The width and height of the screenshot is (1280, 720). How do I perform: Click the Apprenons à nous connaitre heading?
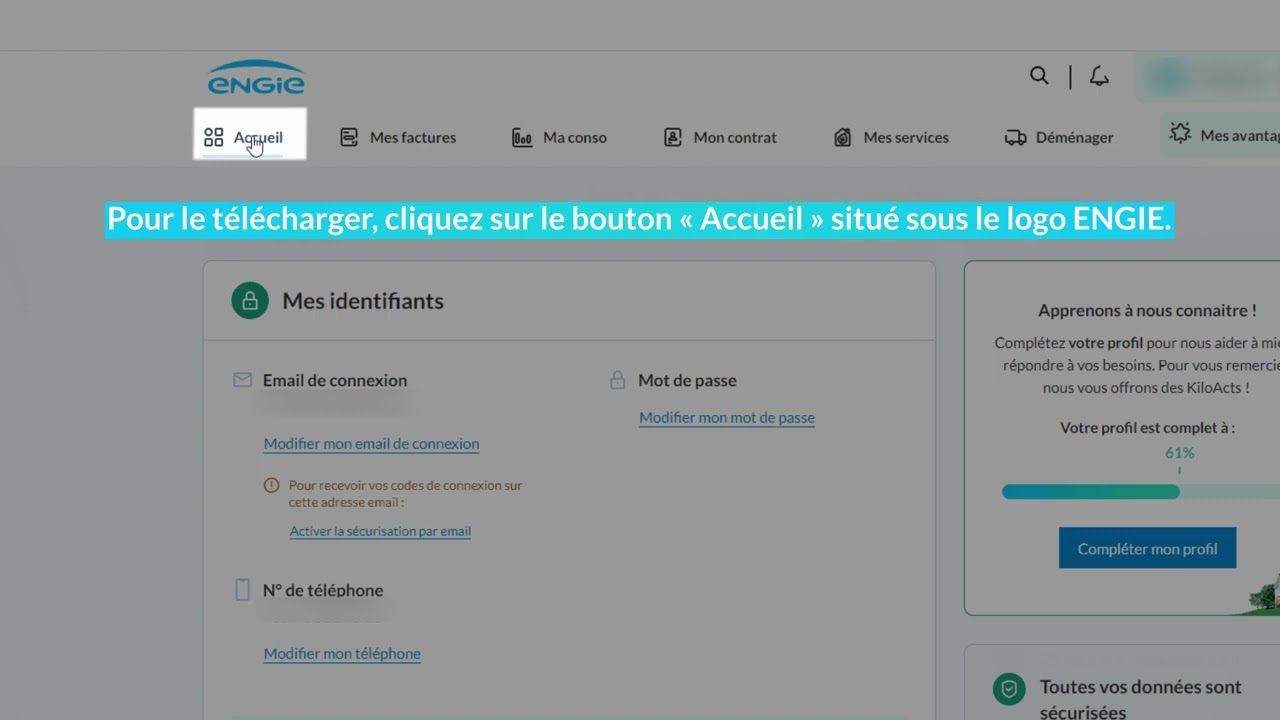click(1147, 311)
